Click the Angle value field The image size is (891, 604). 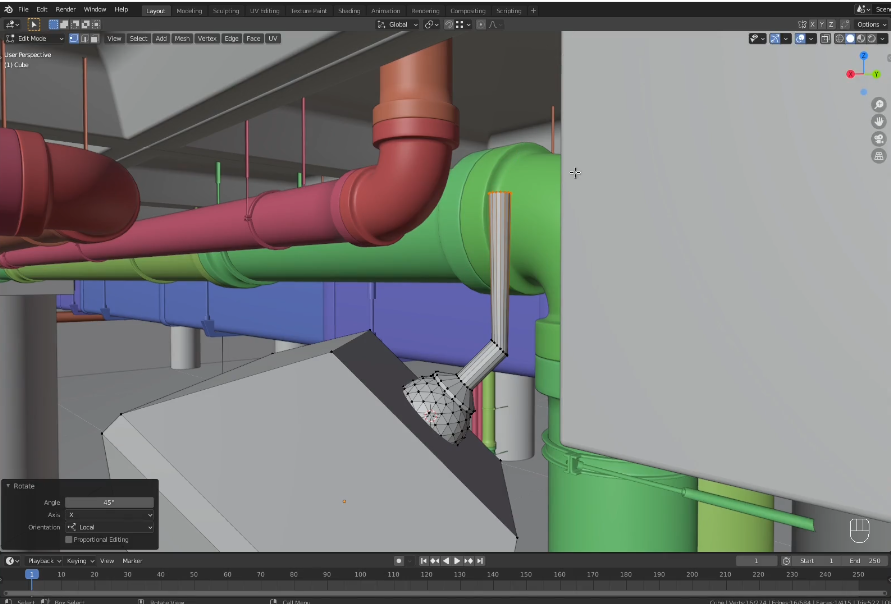pos(109,502)
